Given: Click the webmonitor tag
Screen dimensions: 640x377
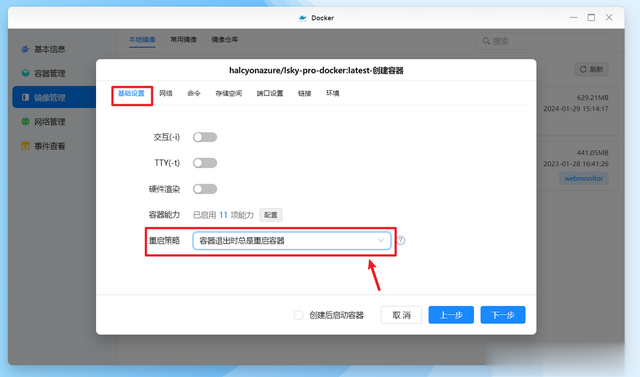Looking at the screenshot, I should tap(584, 178).
